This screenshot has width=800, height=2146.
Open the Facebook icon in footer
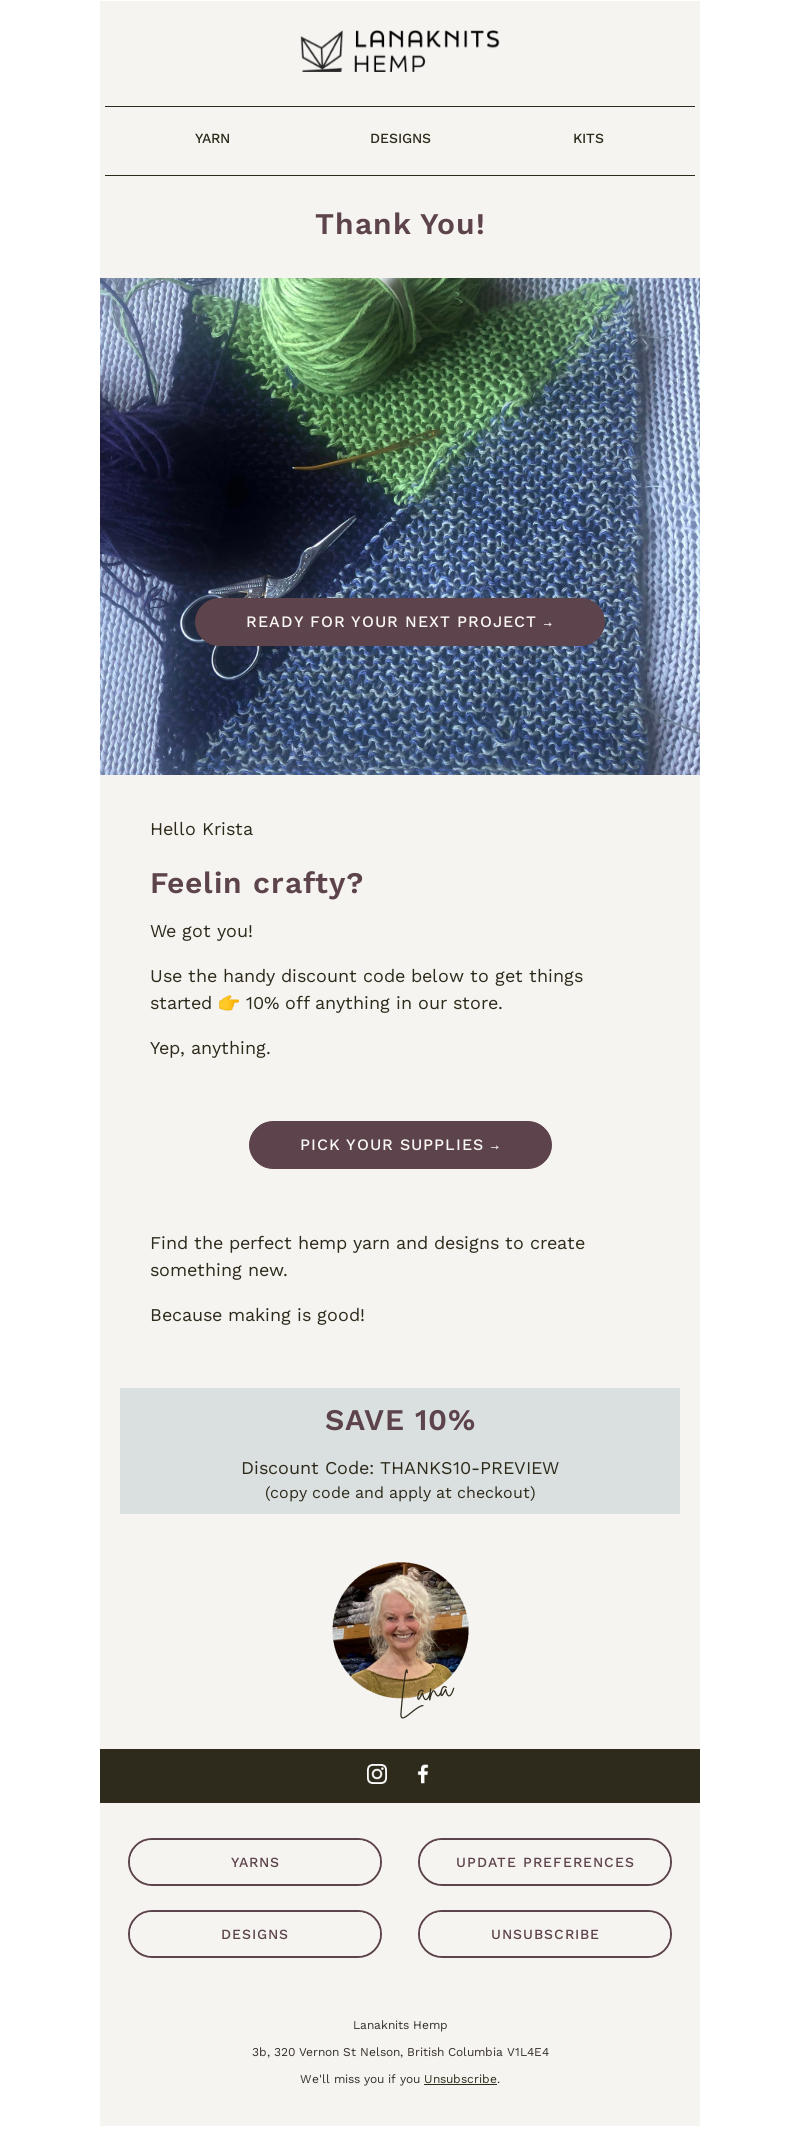pyautogui.click(x=423, y=1774)
